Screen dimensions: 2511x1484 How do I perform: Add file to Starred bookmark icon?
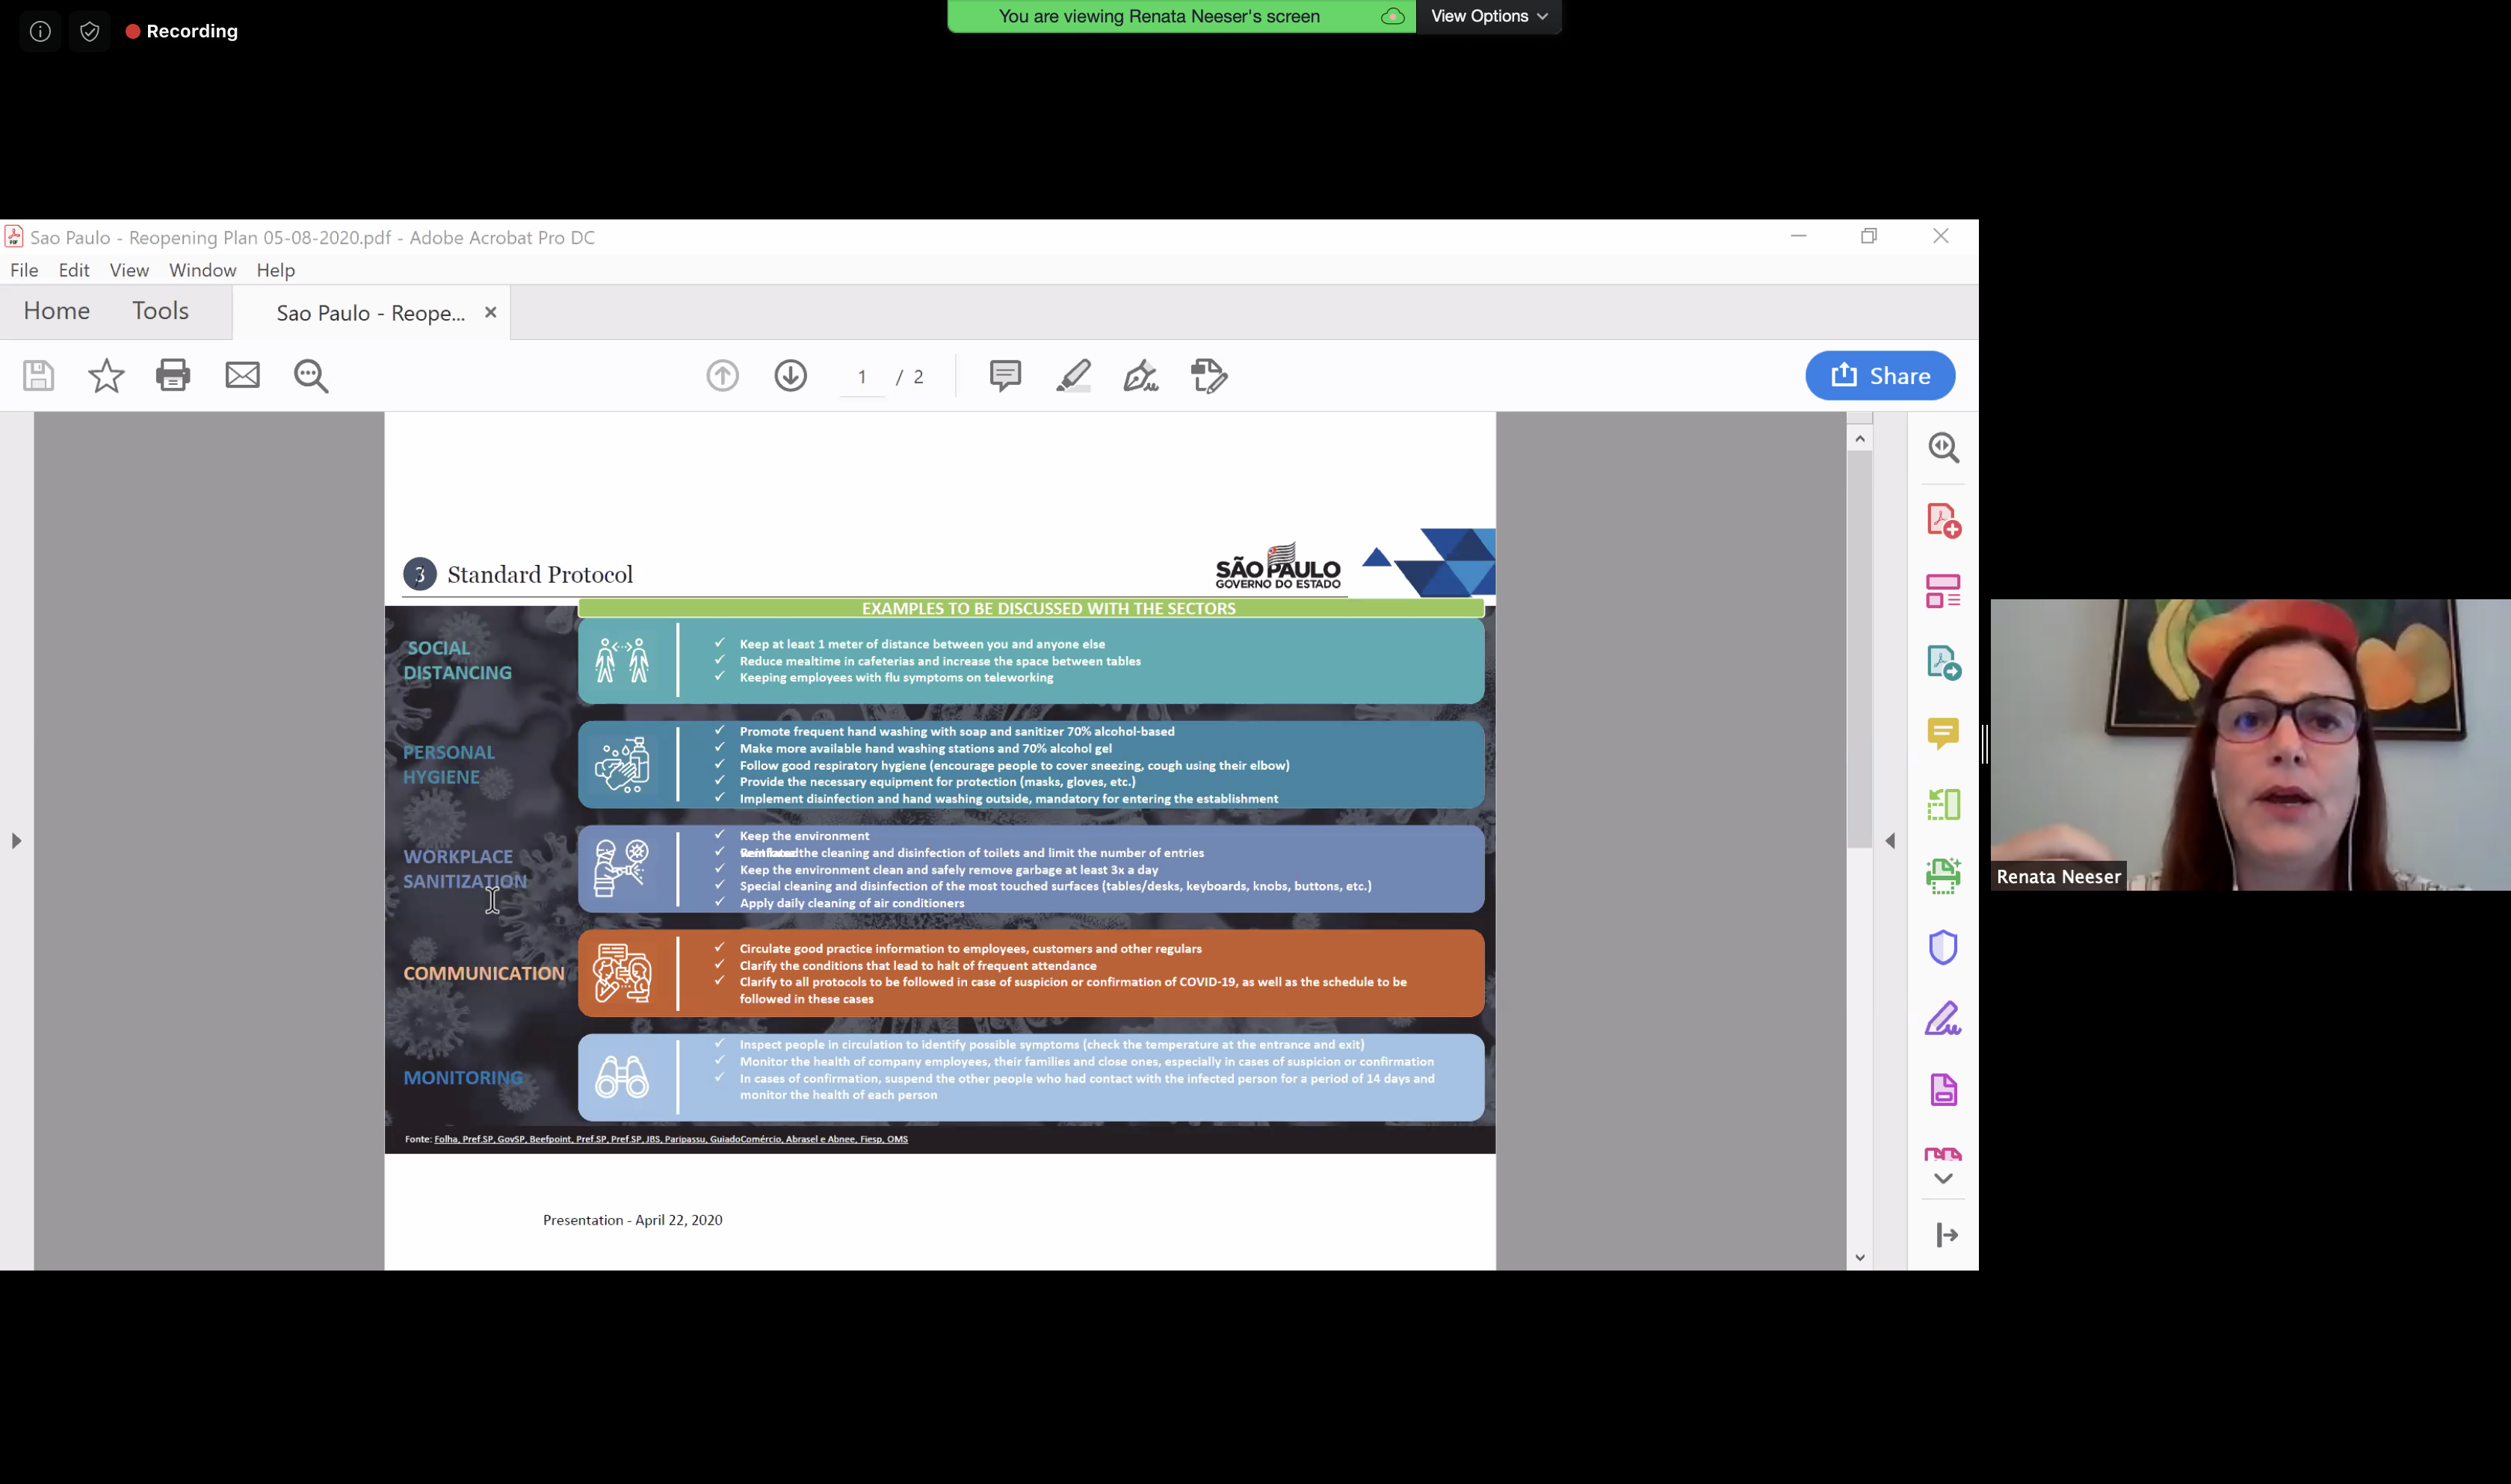pos(106,376)
